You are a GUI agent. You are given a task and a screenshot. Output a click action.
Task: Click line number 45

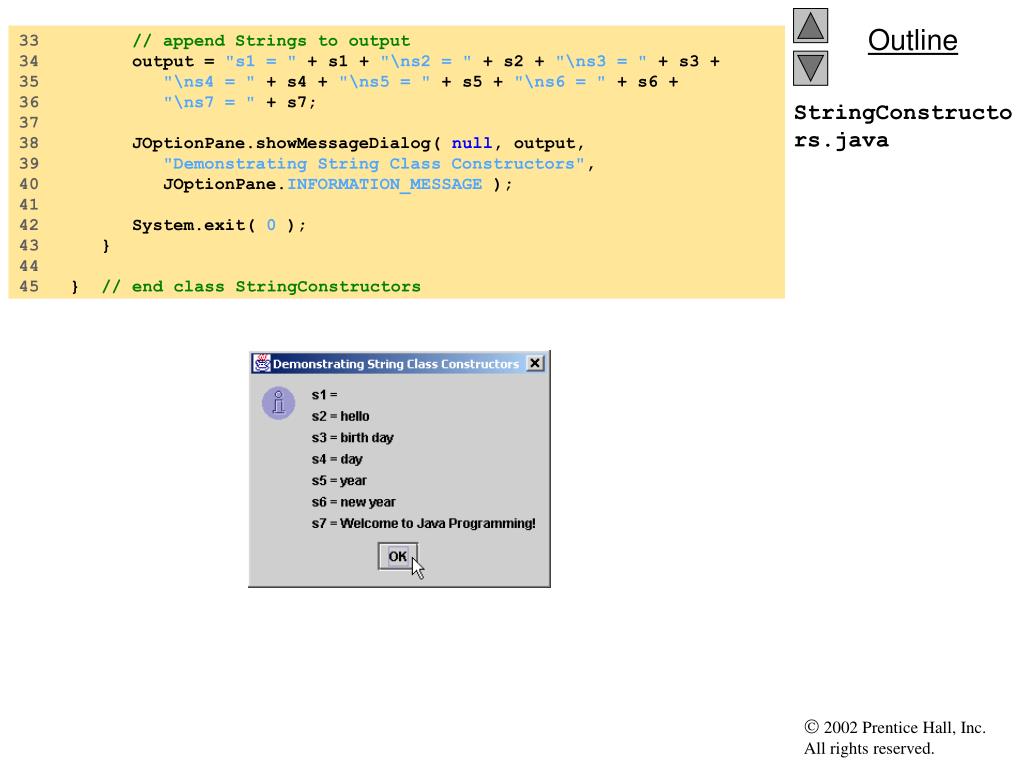point(29,287)
